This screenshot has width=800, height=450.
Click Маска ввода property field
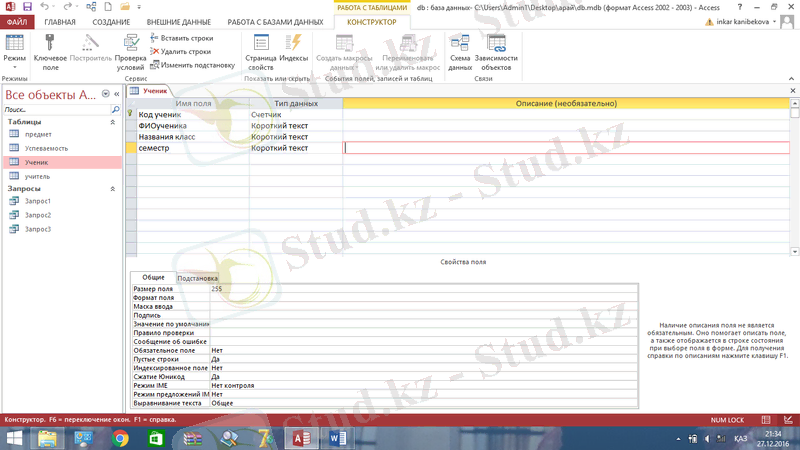(423, 307)
